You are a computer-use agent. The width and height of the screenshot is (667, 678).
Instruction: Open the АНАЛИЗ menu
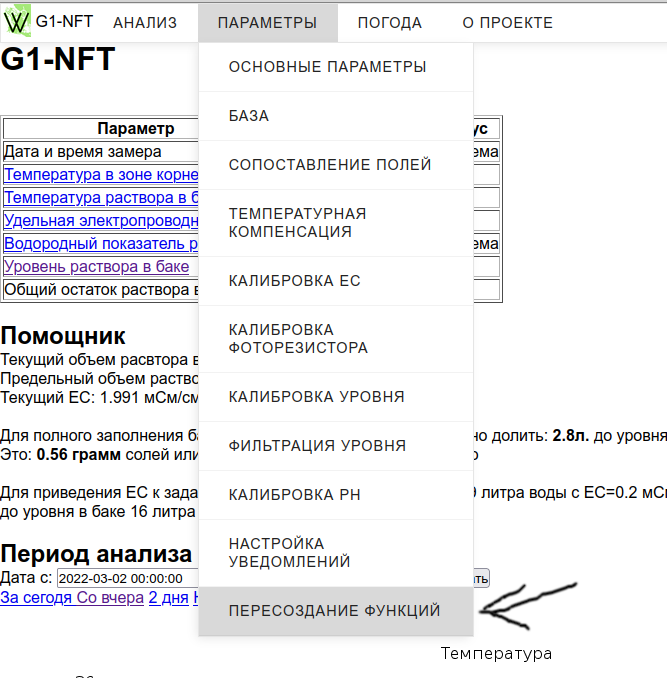145,23
